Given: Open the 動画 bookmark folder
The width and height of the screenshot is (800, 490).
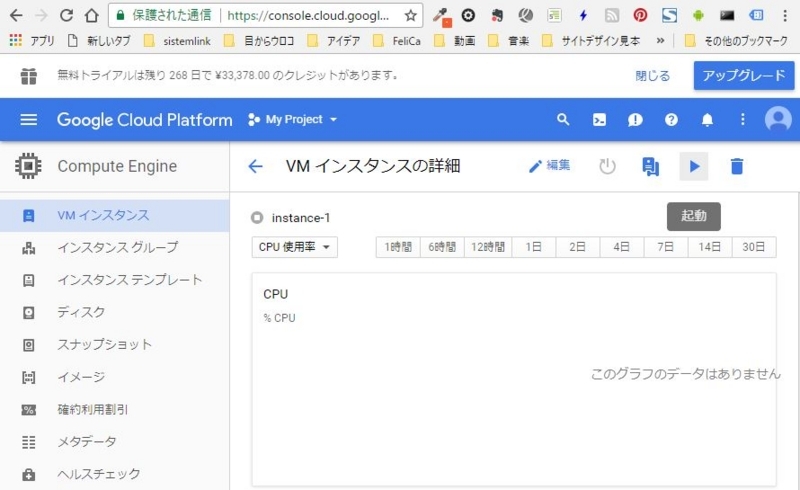Looking at the screenshot, I should point(455,41).
